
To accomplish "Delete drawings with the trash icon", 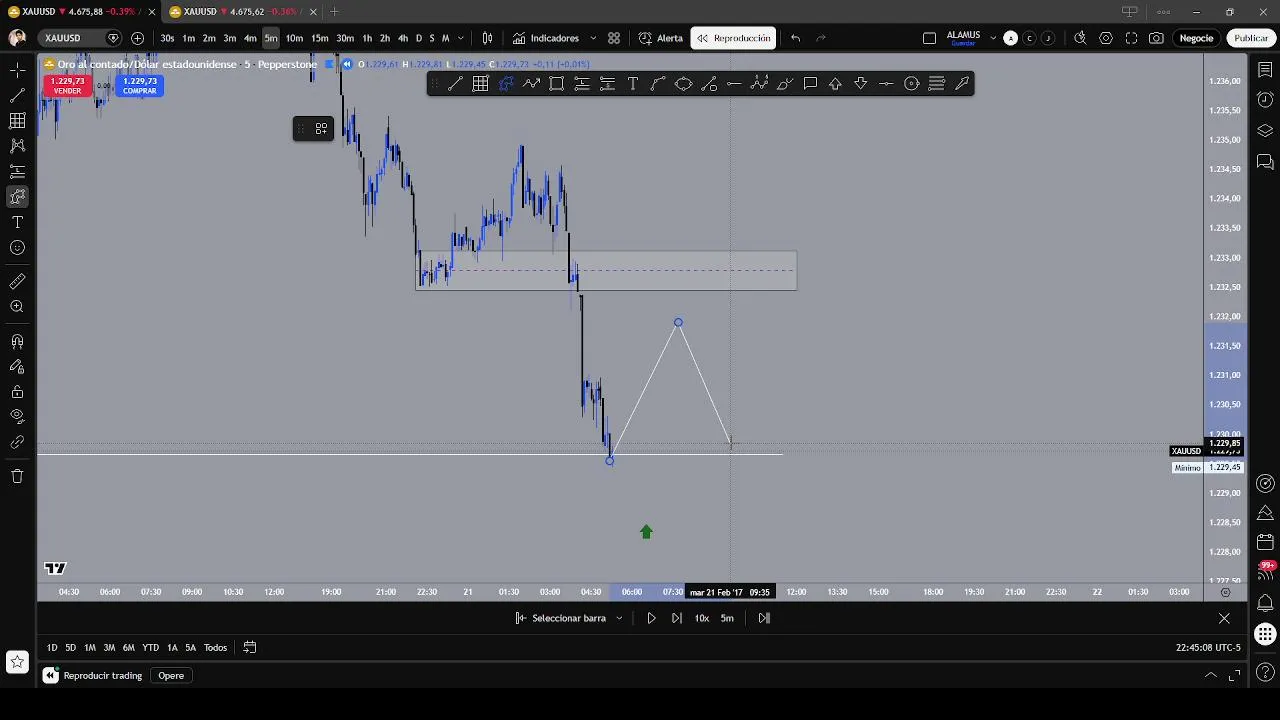I will pos(17,476).
